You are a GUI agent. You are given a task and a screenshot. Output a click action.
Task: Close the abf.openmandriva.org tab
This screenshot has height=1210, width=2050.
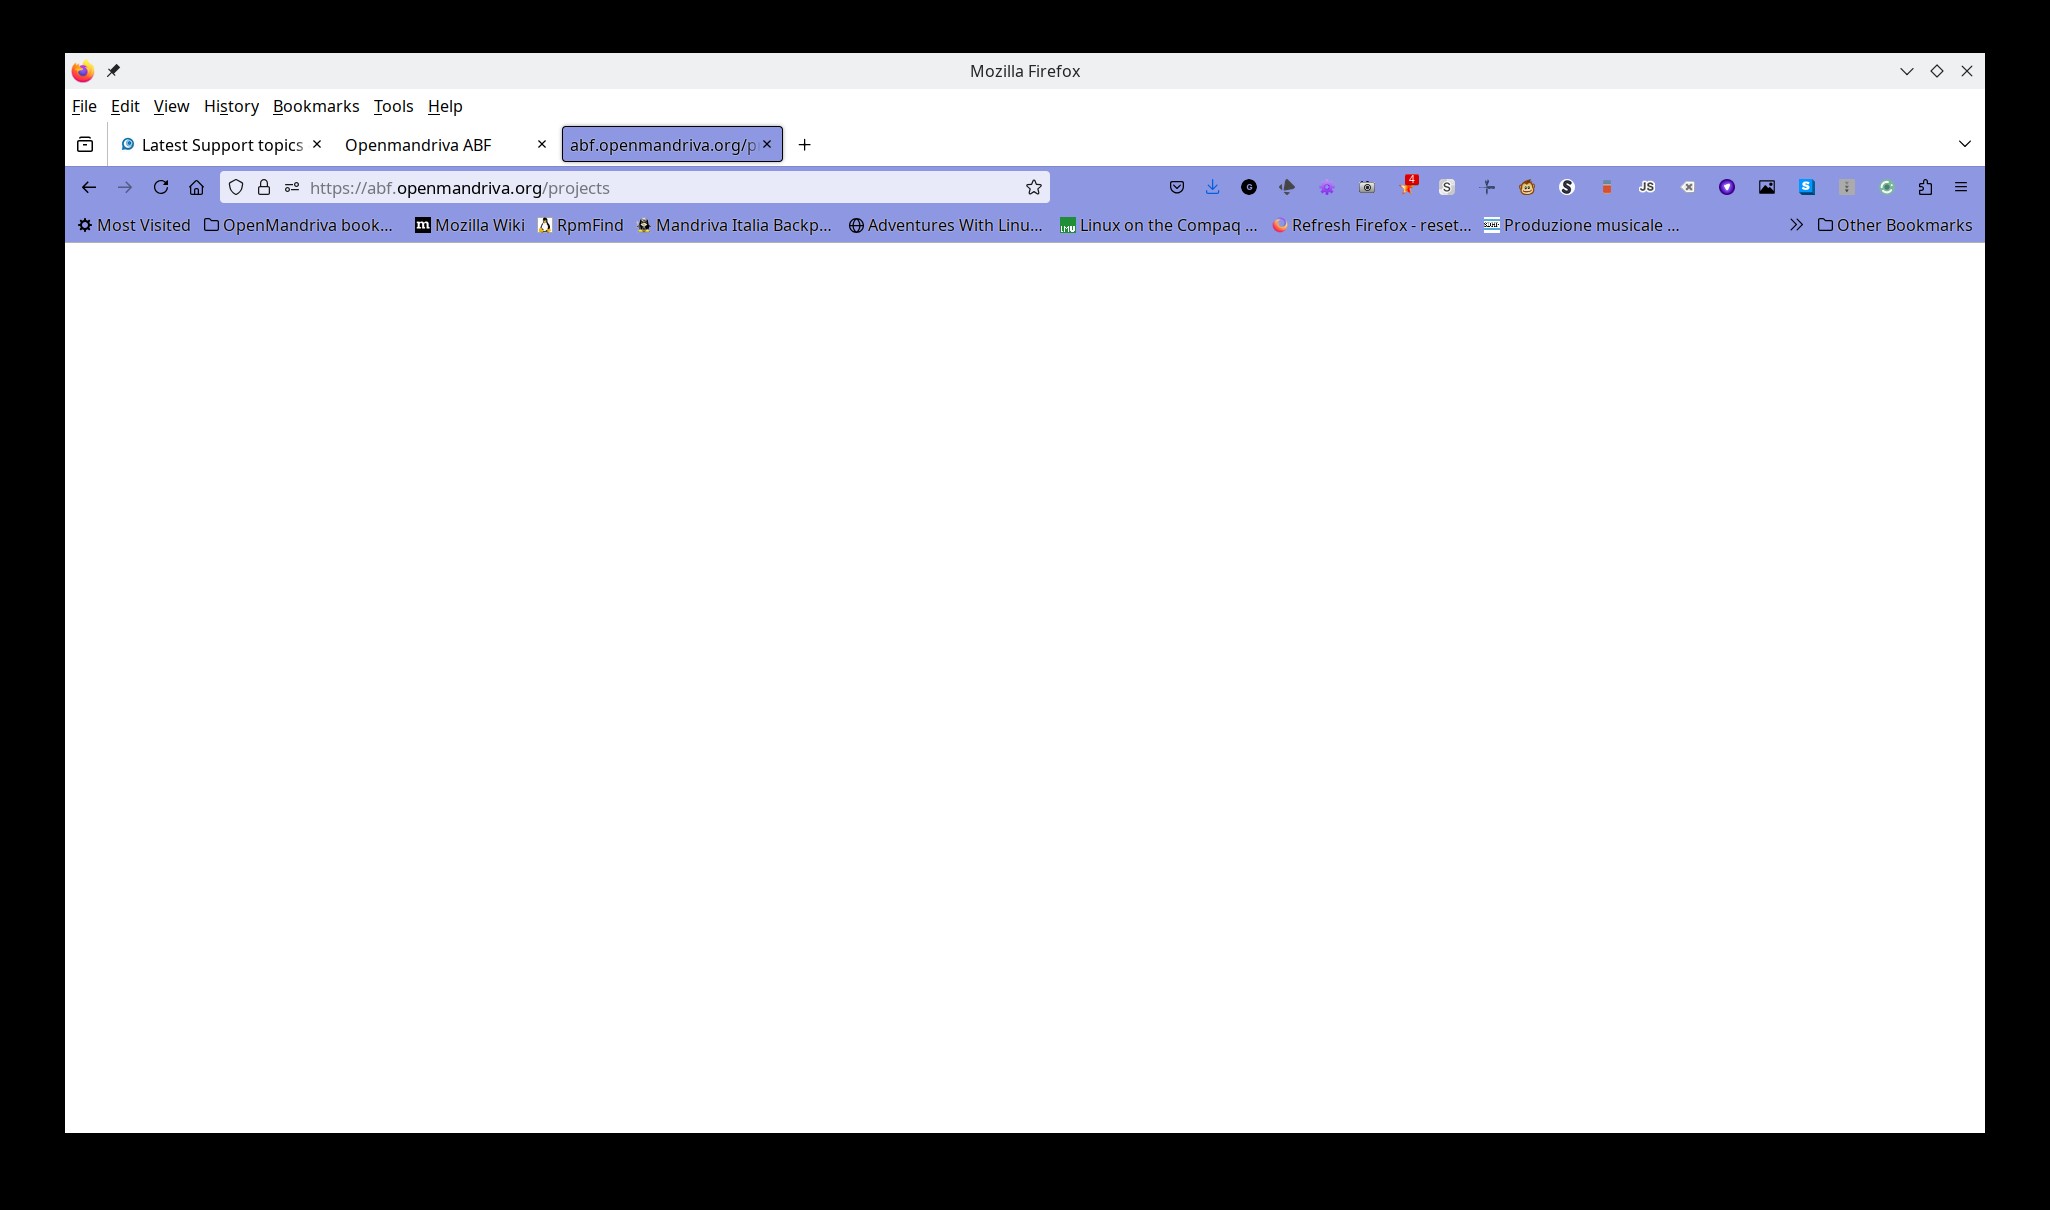coord(767,144)
